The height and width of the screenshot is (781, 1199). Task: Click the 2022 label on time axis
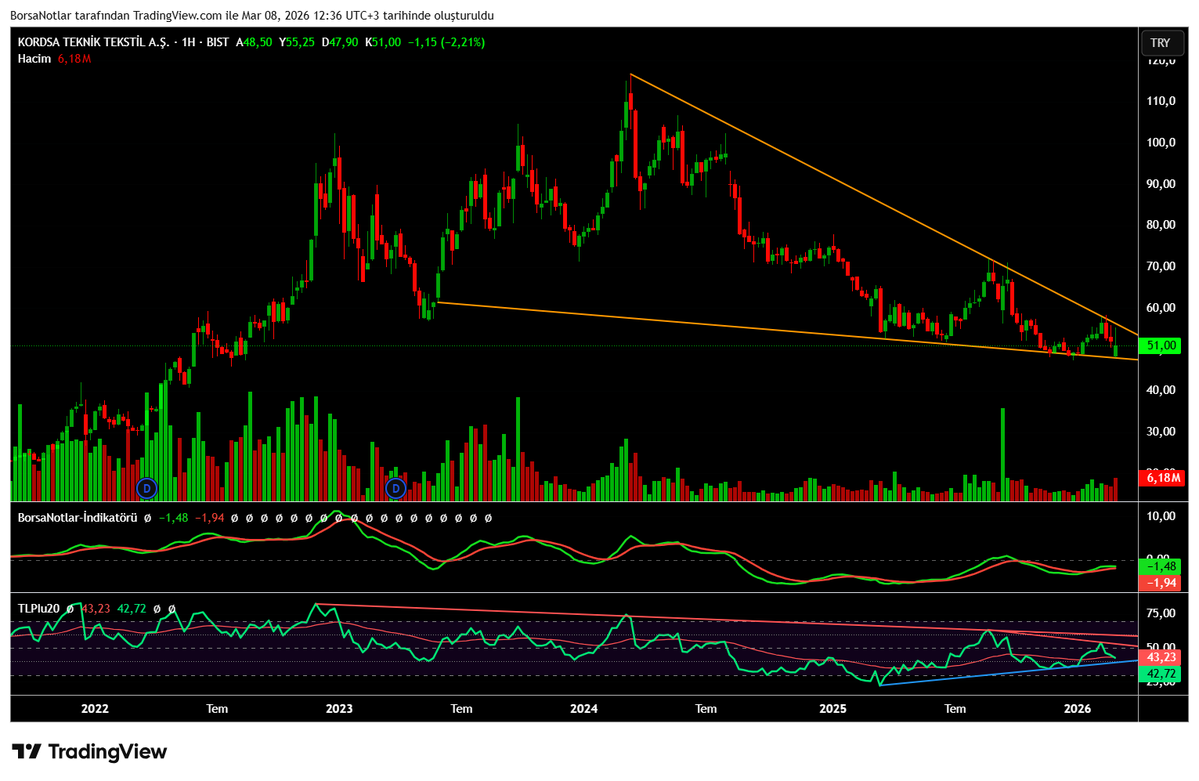tap(95, 709)
